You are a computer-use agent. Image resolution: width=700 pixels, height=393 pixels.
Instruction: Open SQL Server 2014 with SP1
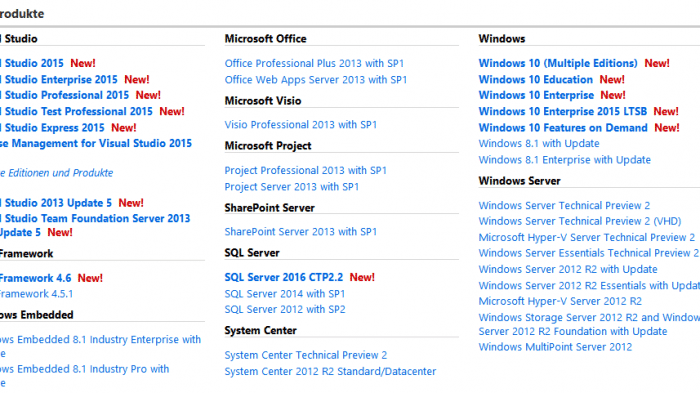(x=285, y=294)
